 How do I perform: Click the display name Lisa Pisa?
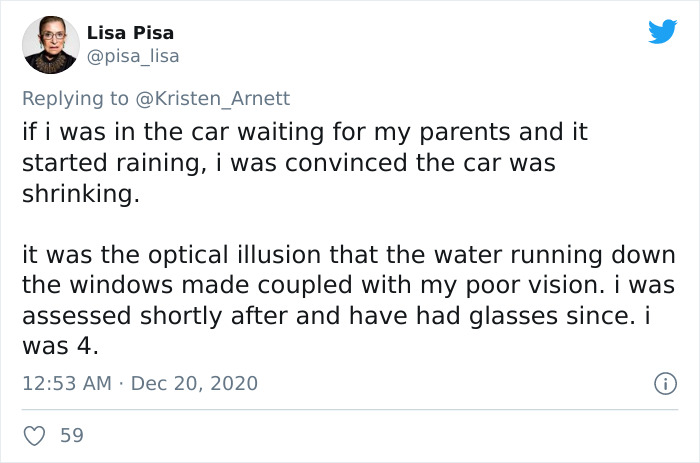pyautogui.click(x=130, y=32)
